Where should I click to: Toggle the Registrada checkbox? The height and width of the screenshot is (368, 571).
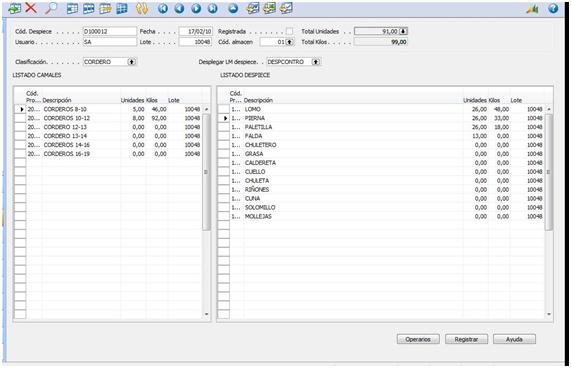(x=289, y=31)
